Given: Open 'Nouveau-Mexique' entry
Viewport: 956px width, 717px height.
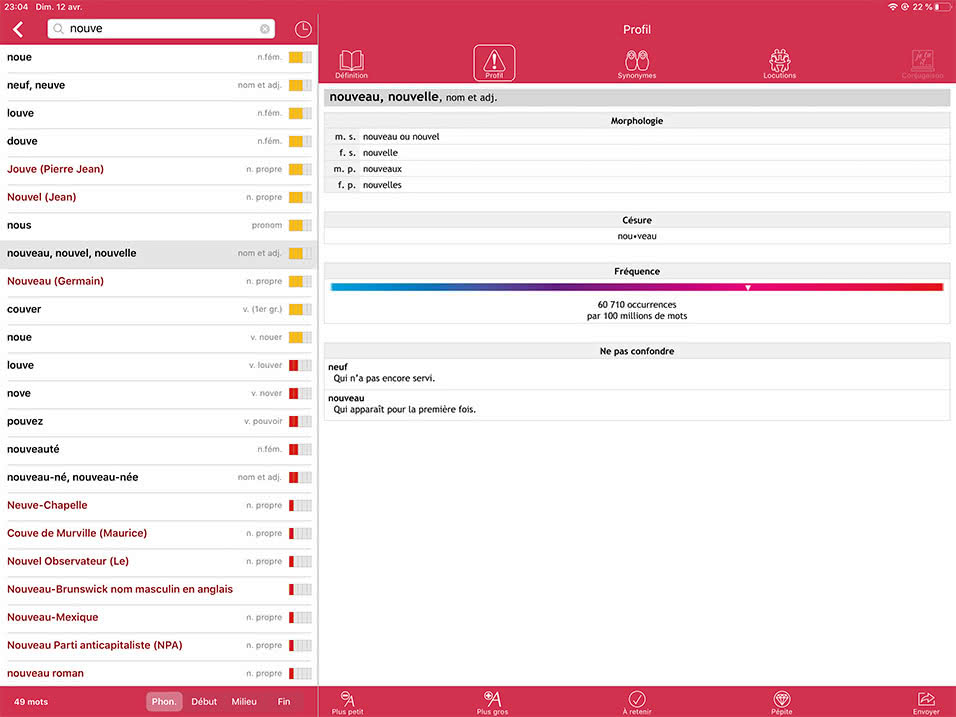Looking at the screenshot, I should click(x=159, y=618).
